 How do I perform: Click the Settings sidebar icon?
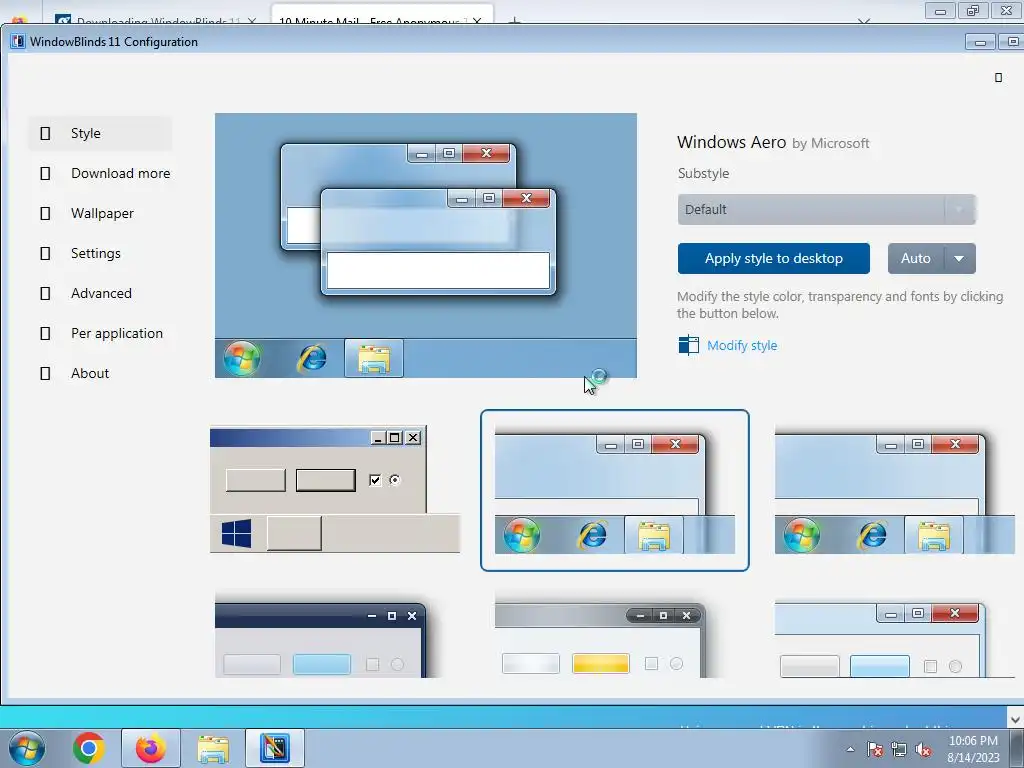point(45,253)
